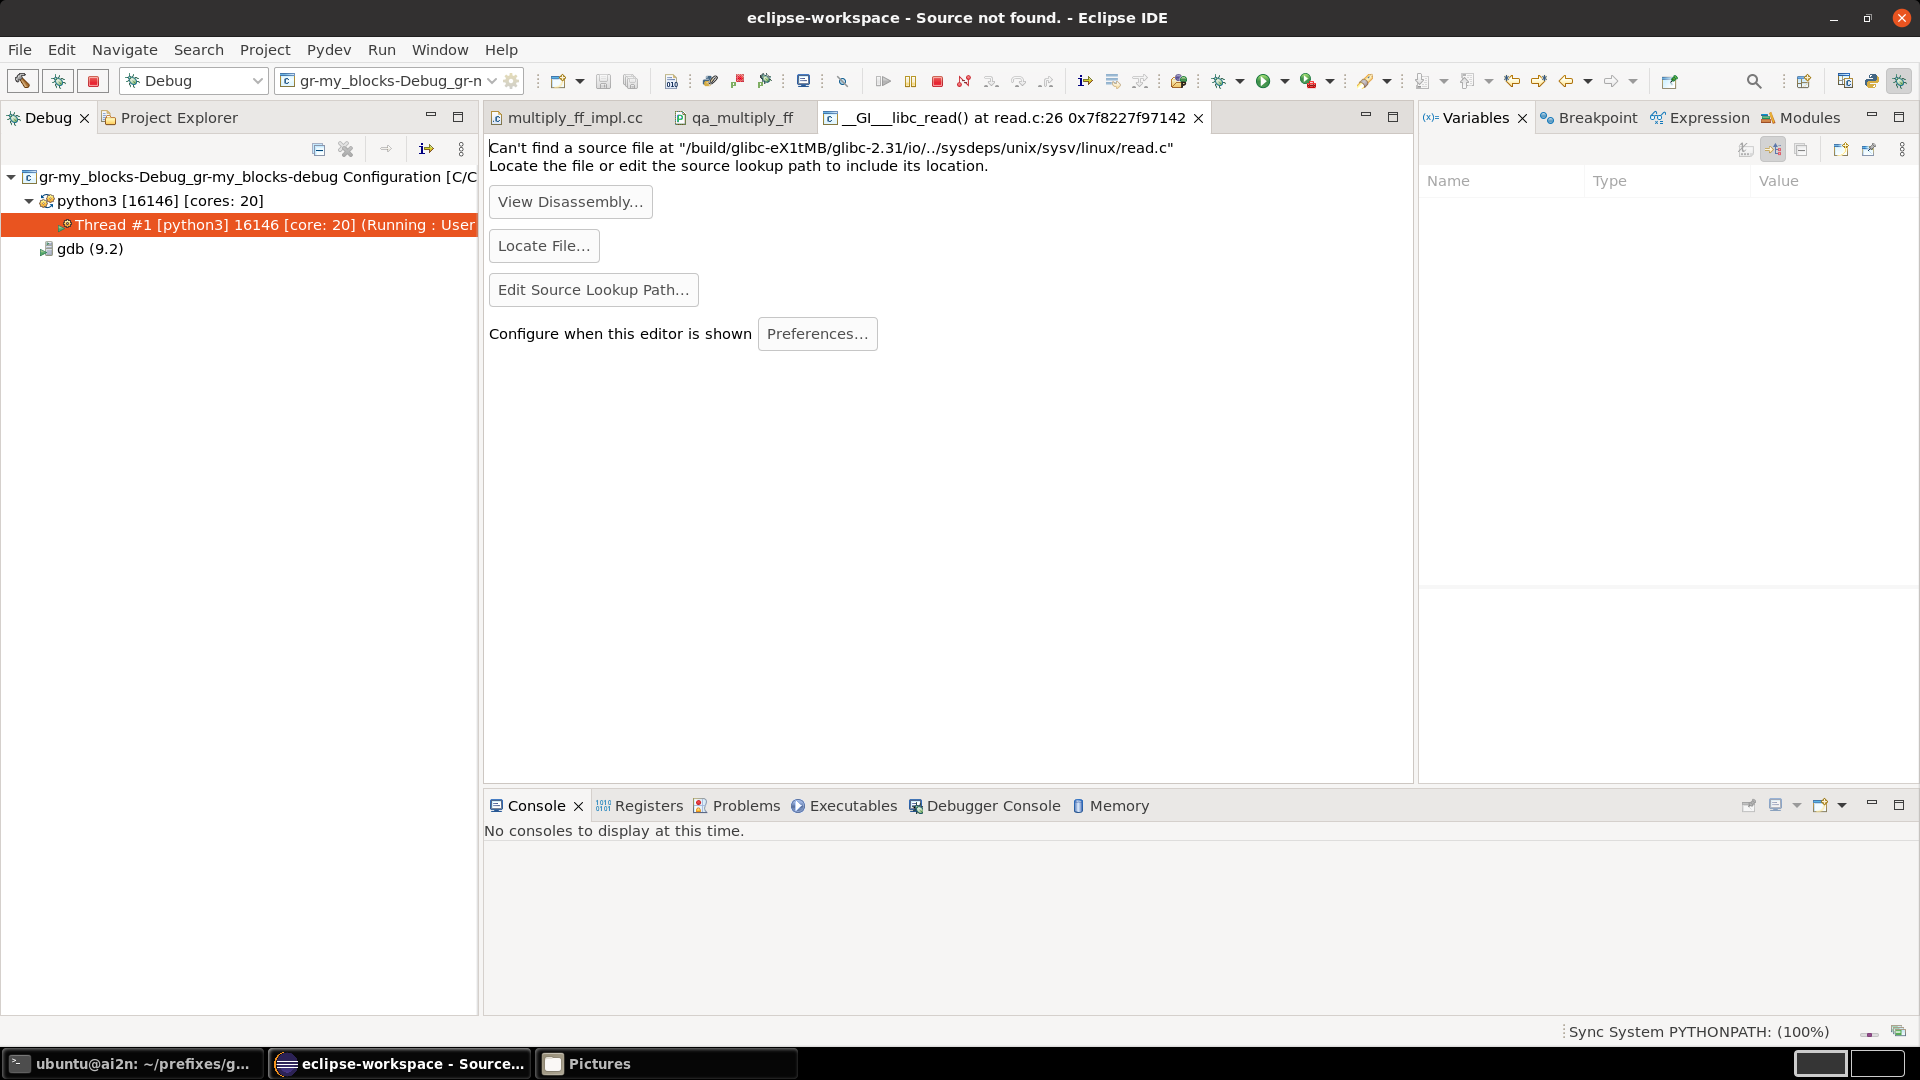
Task: Open the Open Console dropdown arrow
Action: (x=1842, y=805)
